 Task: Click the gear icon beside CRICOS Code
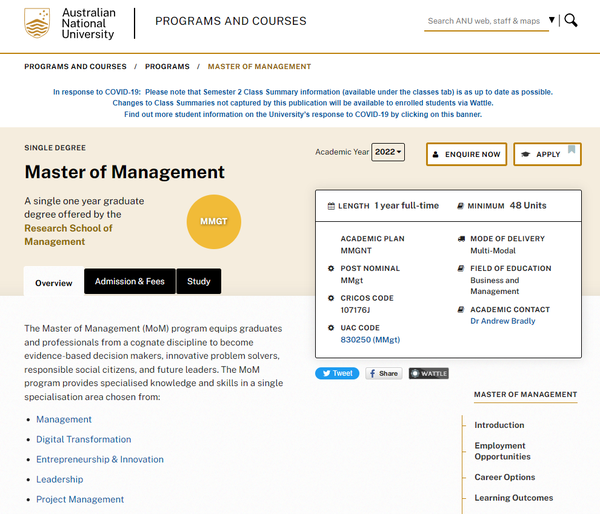(x=331, y=298)
